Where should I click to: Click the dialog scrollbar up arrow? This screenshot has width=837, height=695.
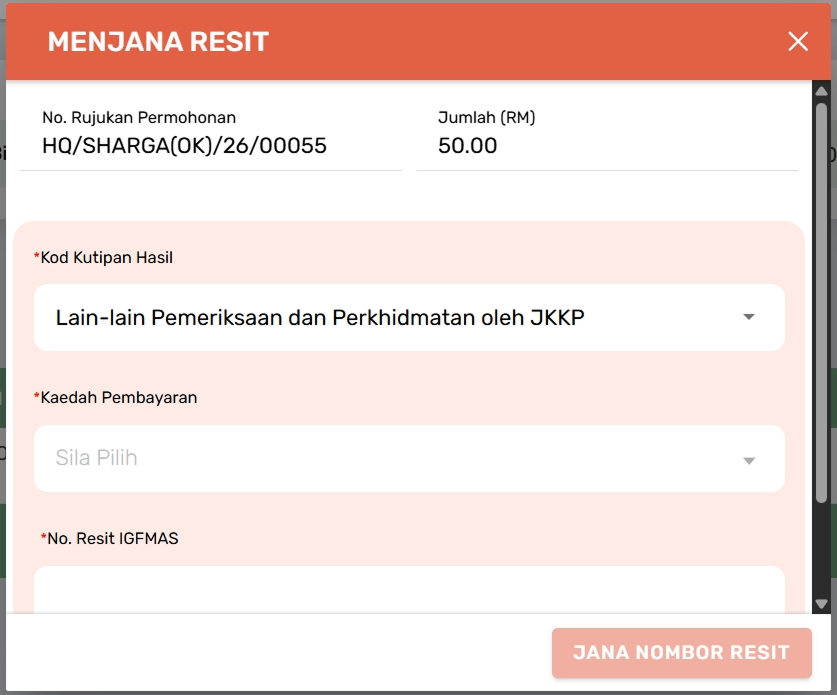[x=822, y=91]
